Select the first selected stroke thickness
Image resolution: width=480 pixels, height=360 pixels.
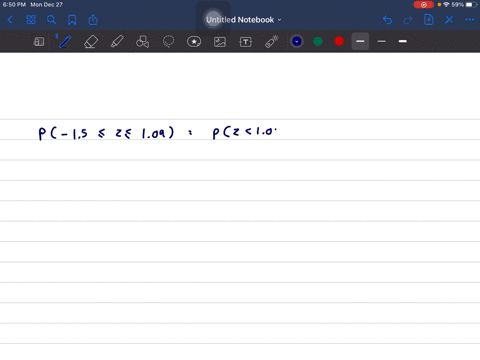click(x=360, y=41)
